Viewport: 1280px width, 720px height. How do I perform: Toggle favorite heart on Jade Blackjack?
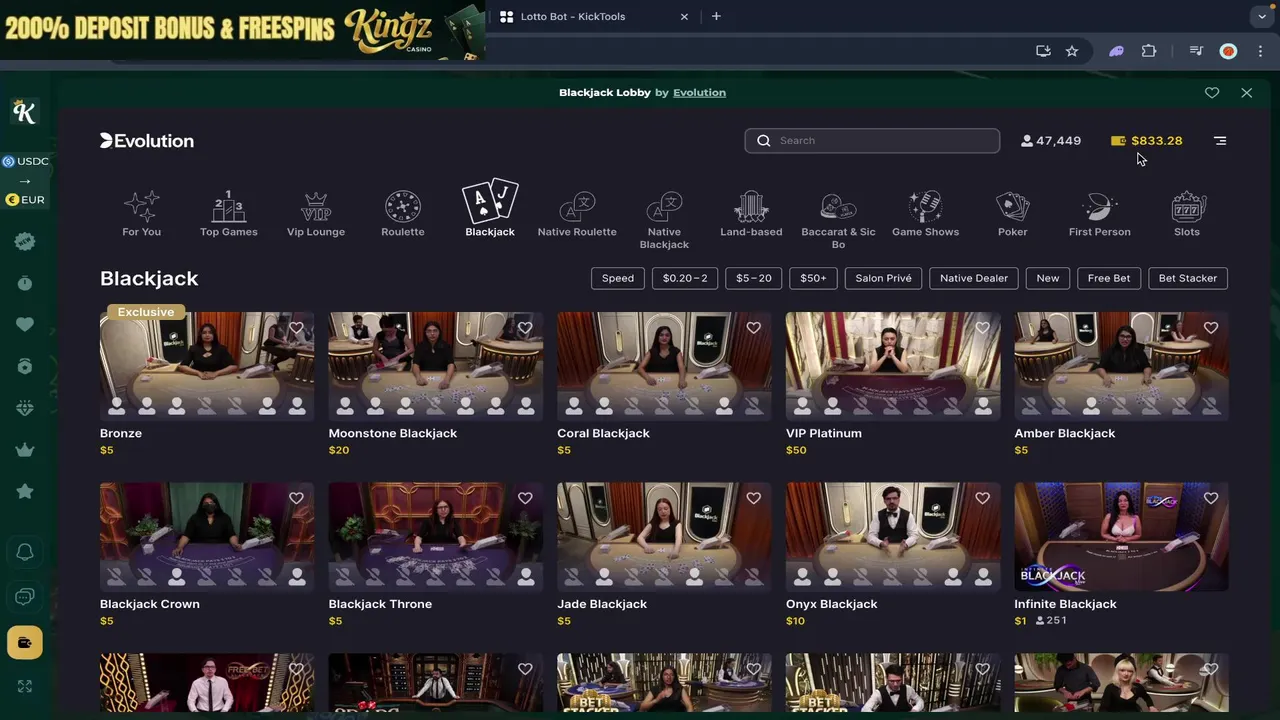[x=754, y=498]
